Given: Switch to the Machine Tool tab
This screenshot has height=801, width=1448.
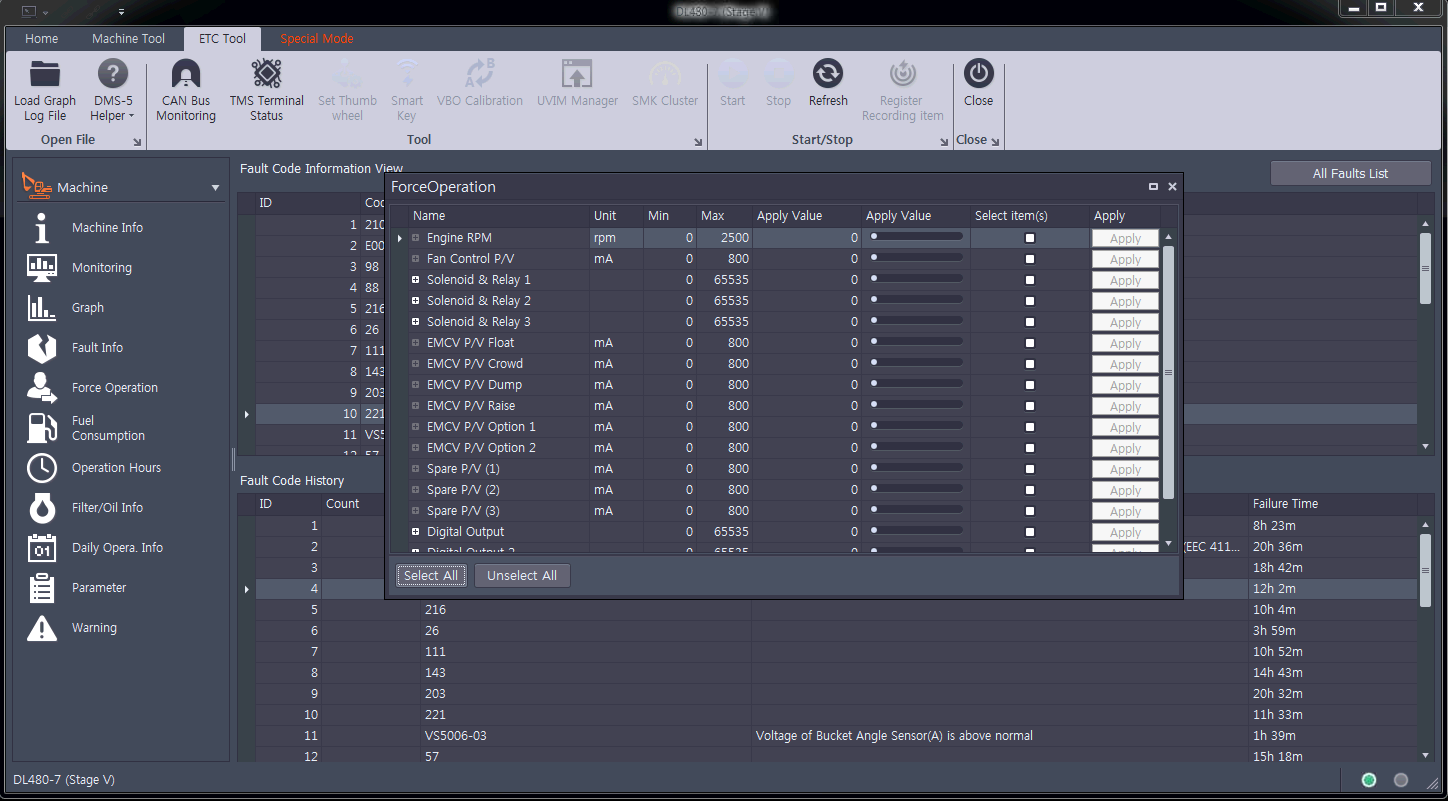Looking at the screenshot, I should [x=128, y=38].
